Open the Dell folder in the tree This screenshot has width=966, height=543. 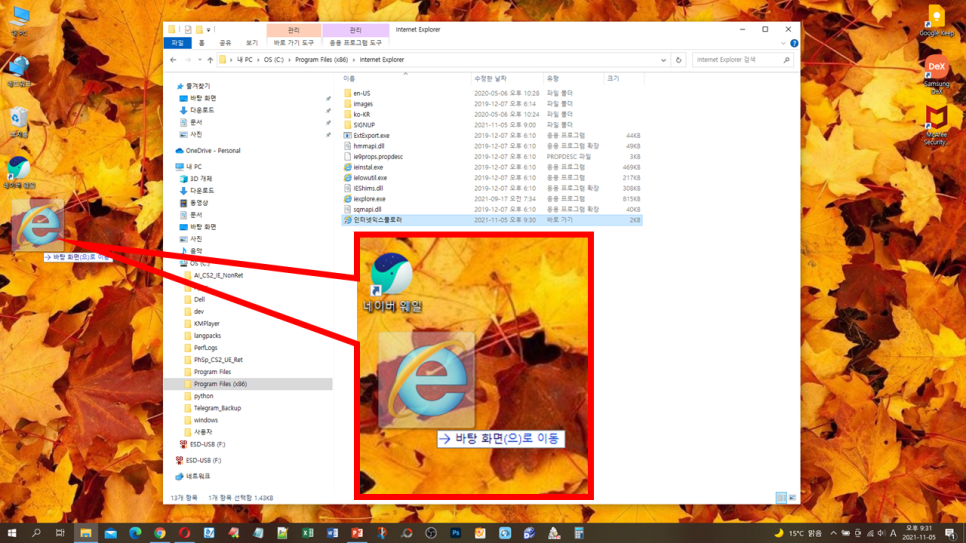pyautogui.click(x=199, y=299)
